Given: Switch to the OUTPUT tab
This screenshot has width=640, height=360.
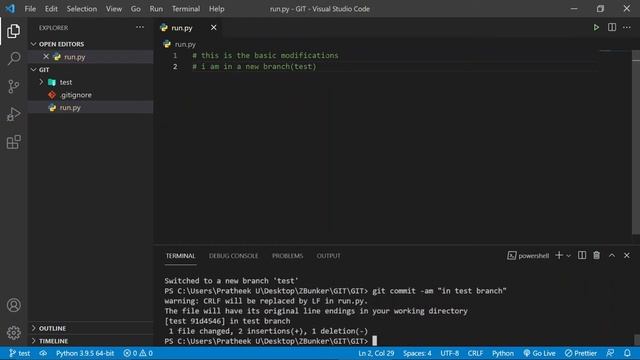Looking at the screenshot, I should 329,256.
